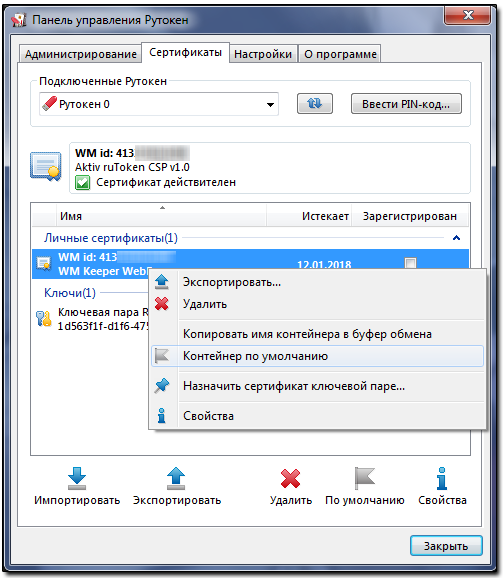This screenshot has height=578, width=504.
Task: Click the gray flag По умолчанию icon
Action: 364,478
